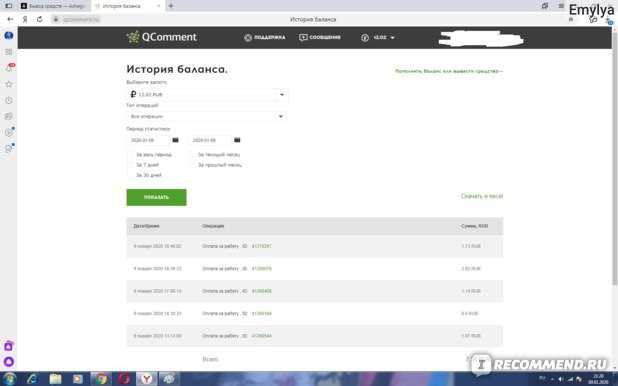The image size is (618, 386).
Task: Go back in the browser
Action: pos(10,19)
